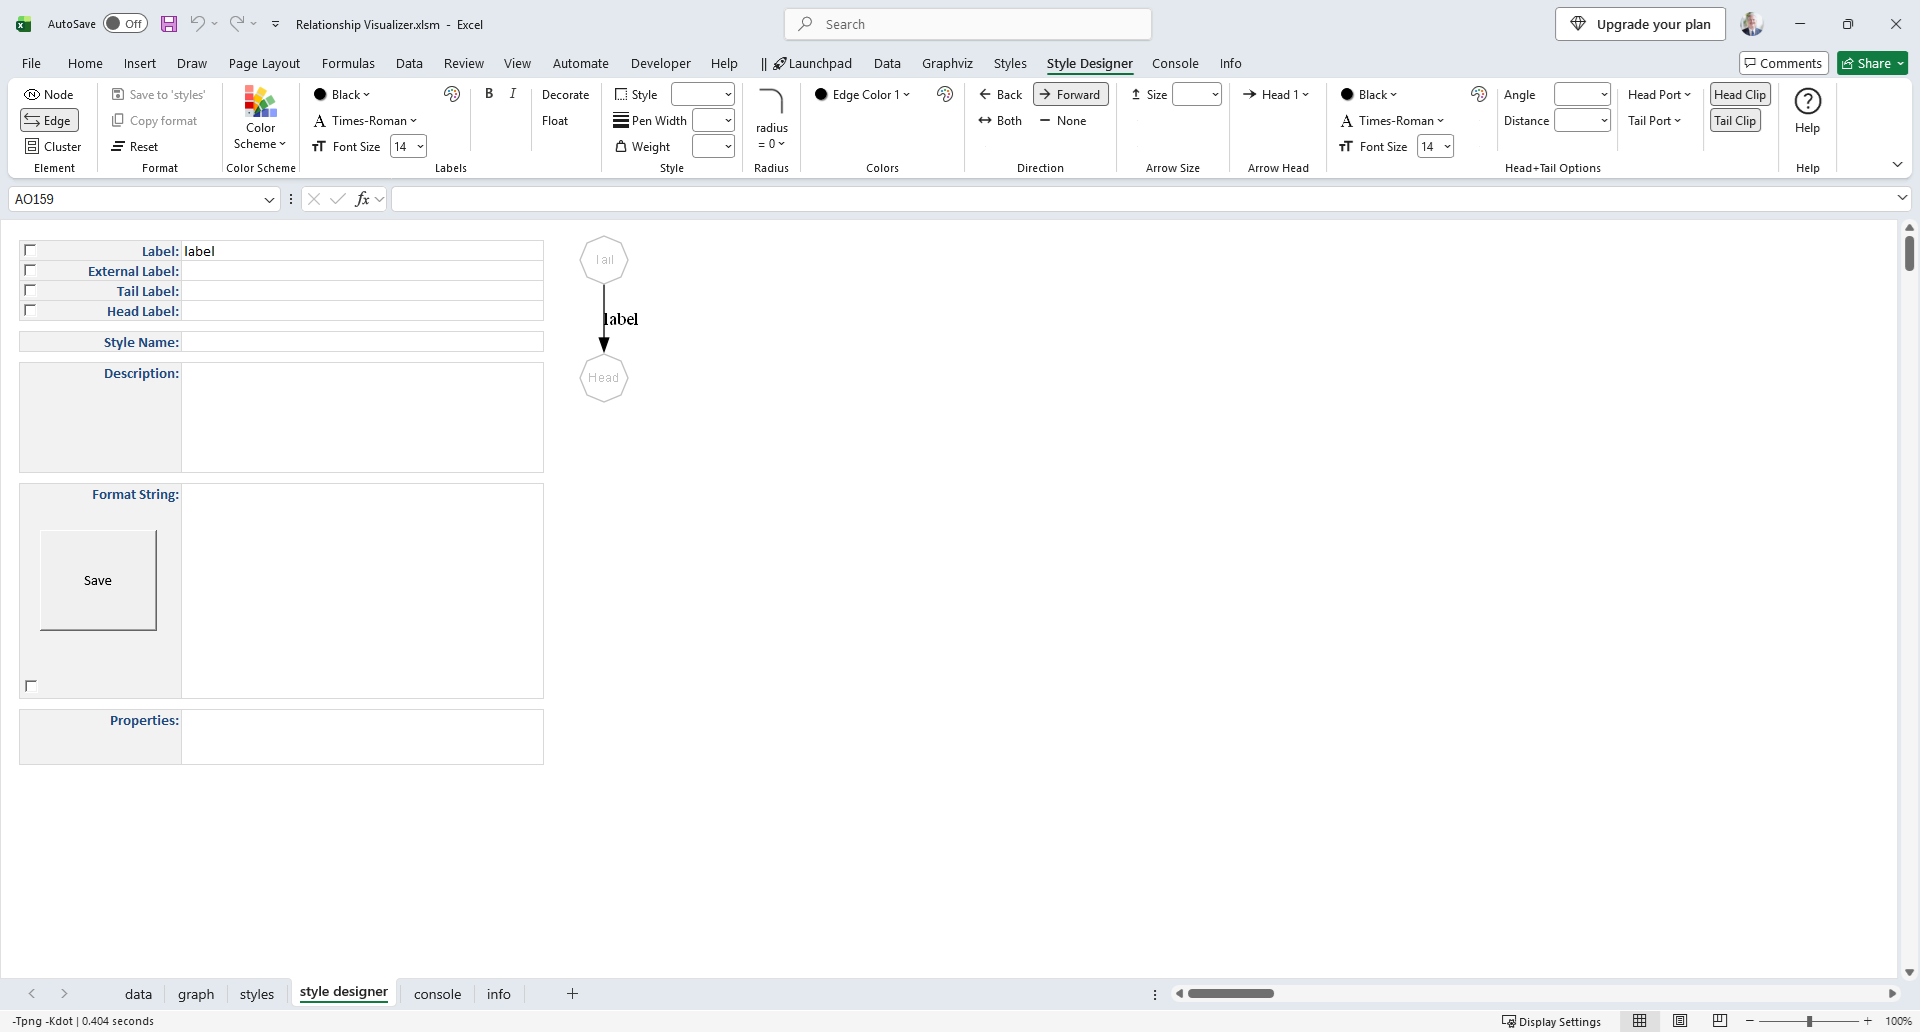The image size is (1920, 1032).
Task: Open the Launchpad ribbon tab
Action: pos(812,63)
